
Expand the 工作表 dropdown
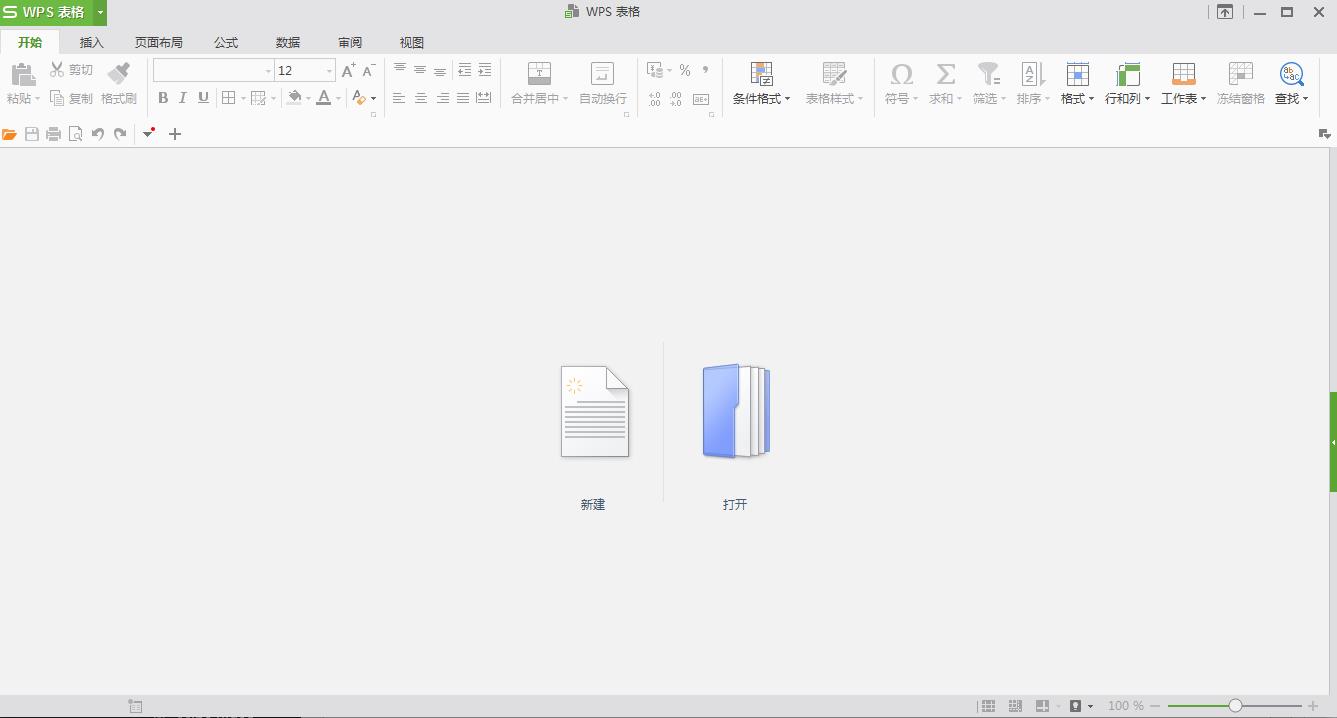pos(1203,99)
